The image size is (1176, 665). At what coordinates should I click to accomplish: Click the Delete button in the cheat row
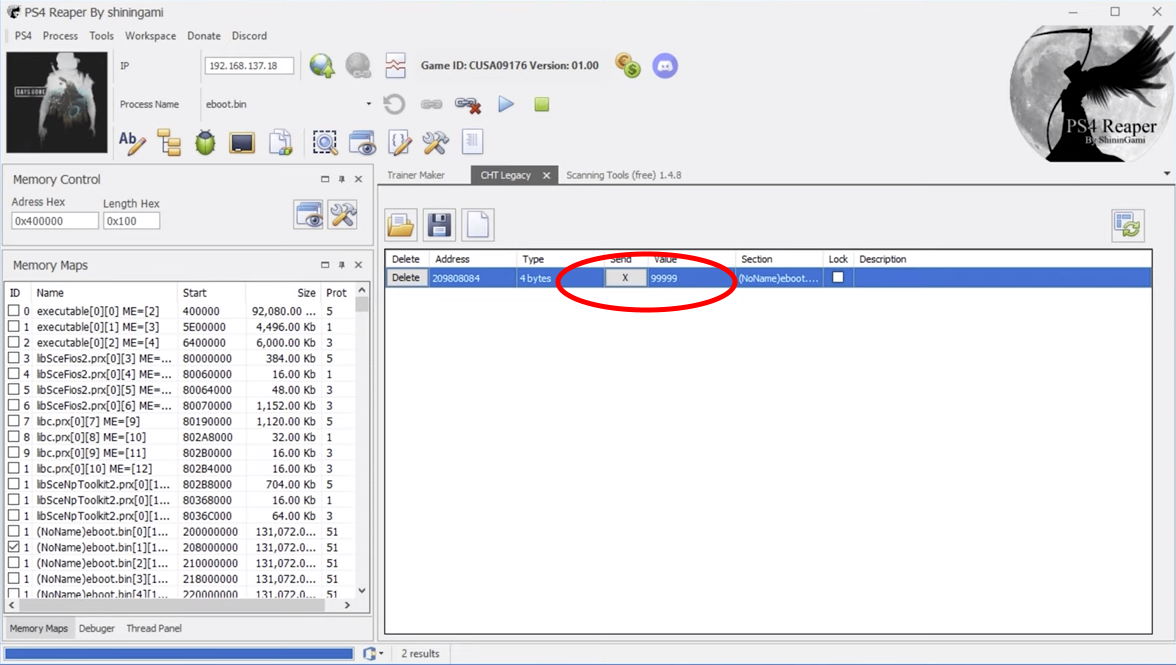coord(406,278)
